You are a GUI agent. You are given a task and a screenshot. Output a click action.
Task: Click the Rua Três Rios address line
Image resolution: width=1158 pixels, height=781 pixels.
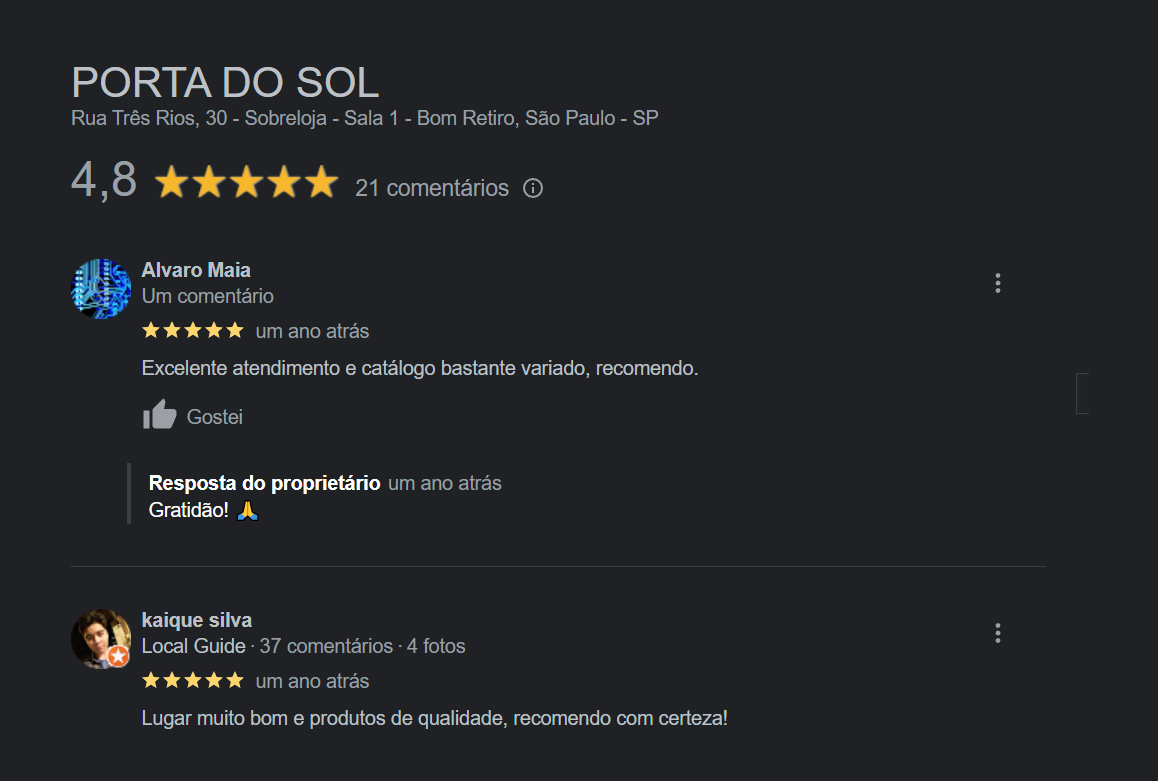tap(364, 118)
